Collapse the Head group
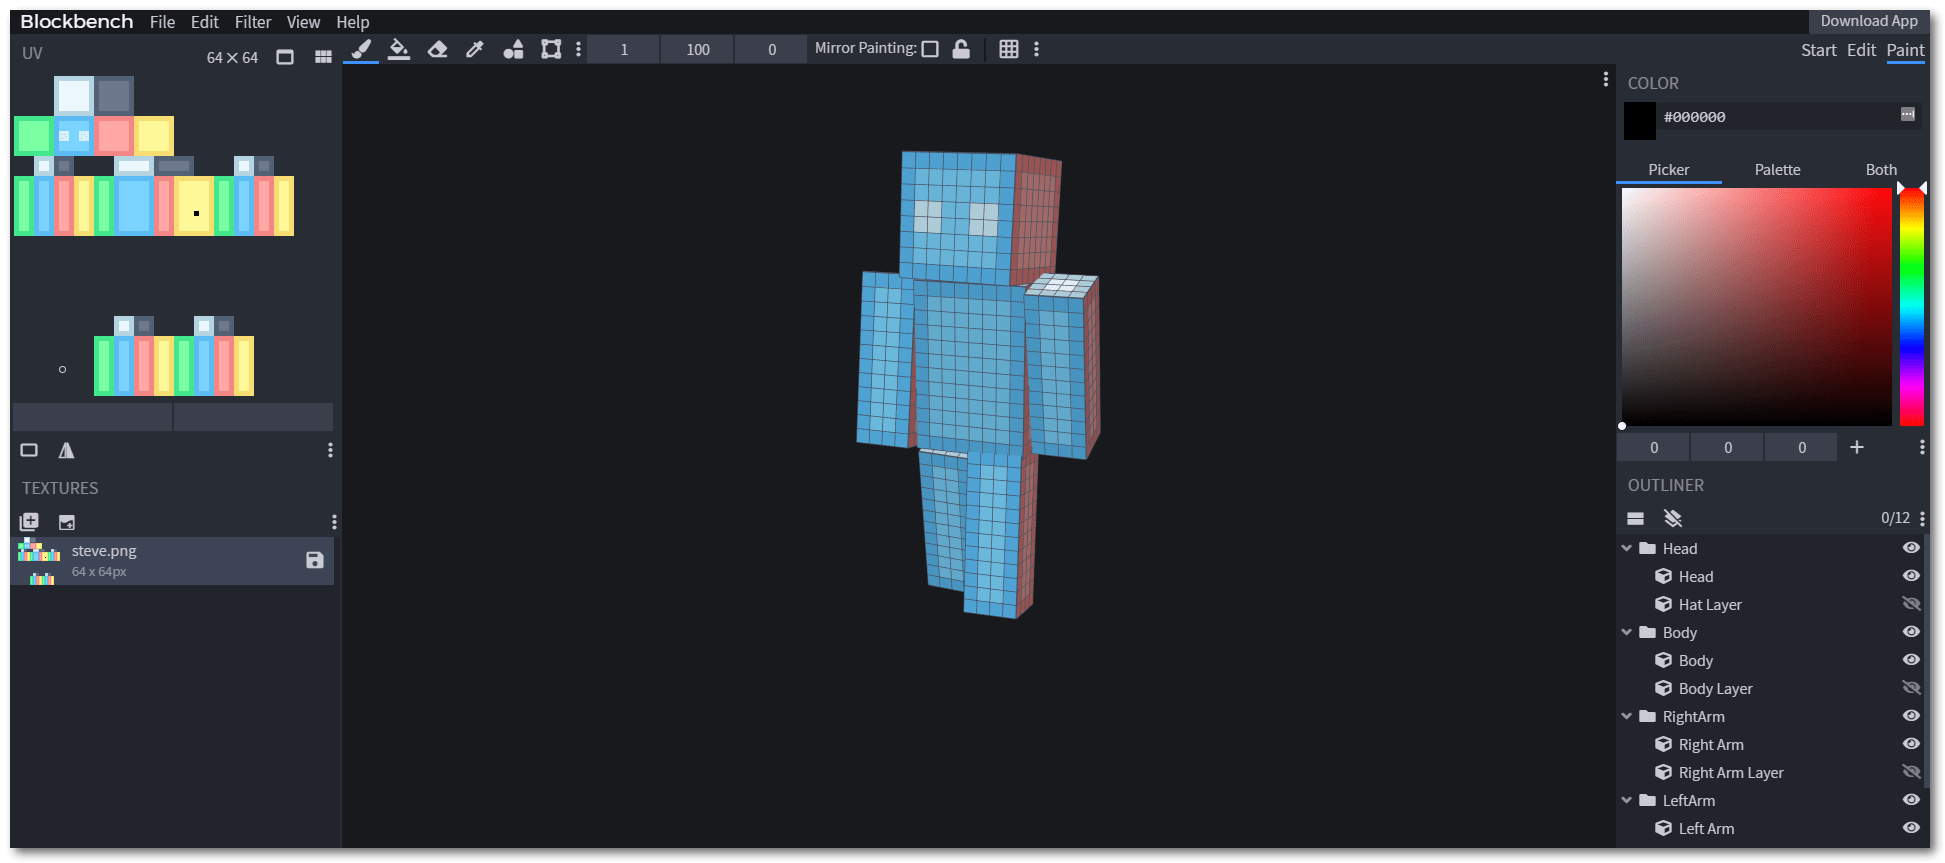1945x863 pixels. coord(1627,548)
